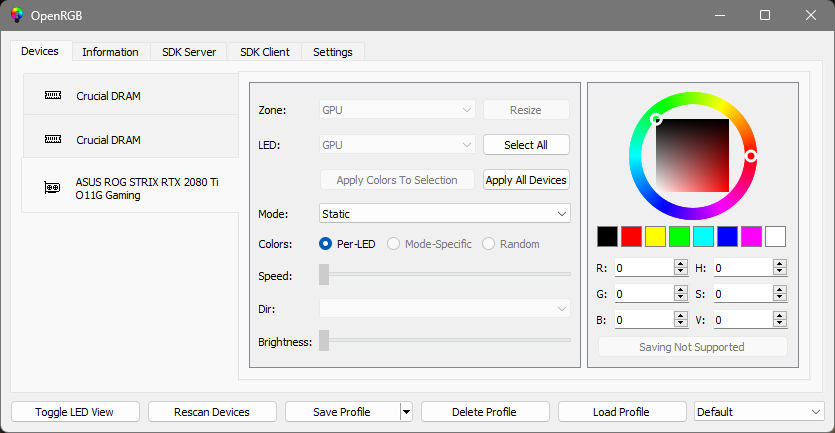Image resolution: width=835 pixels, height=433 pixels.
Task: Open the Dir direction dropdown
Action: (x=445, y=309)
